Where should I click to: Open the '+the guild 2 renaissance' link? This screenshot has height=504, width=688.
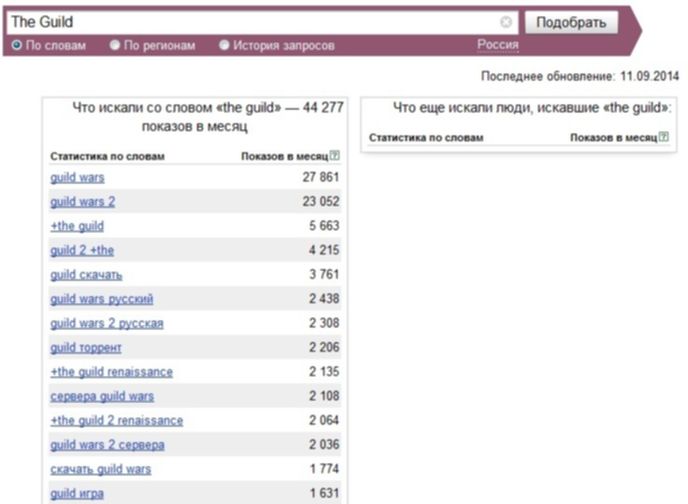[x=117, y=420]
